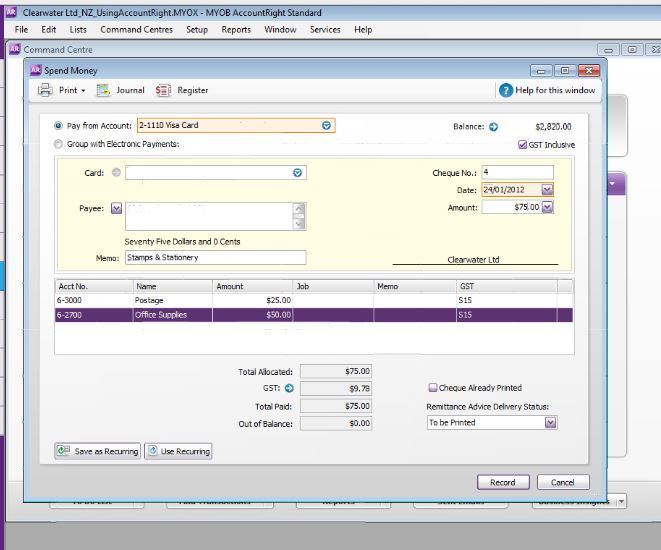661x550 pixels.
Task: Click the GST zoom arrow icon
Action: [x=289, y=388]
